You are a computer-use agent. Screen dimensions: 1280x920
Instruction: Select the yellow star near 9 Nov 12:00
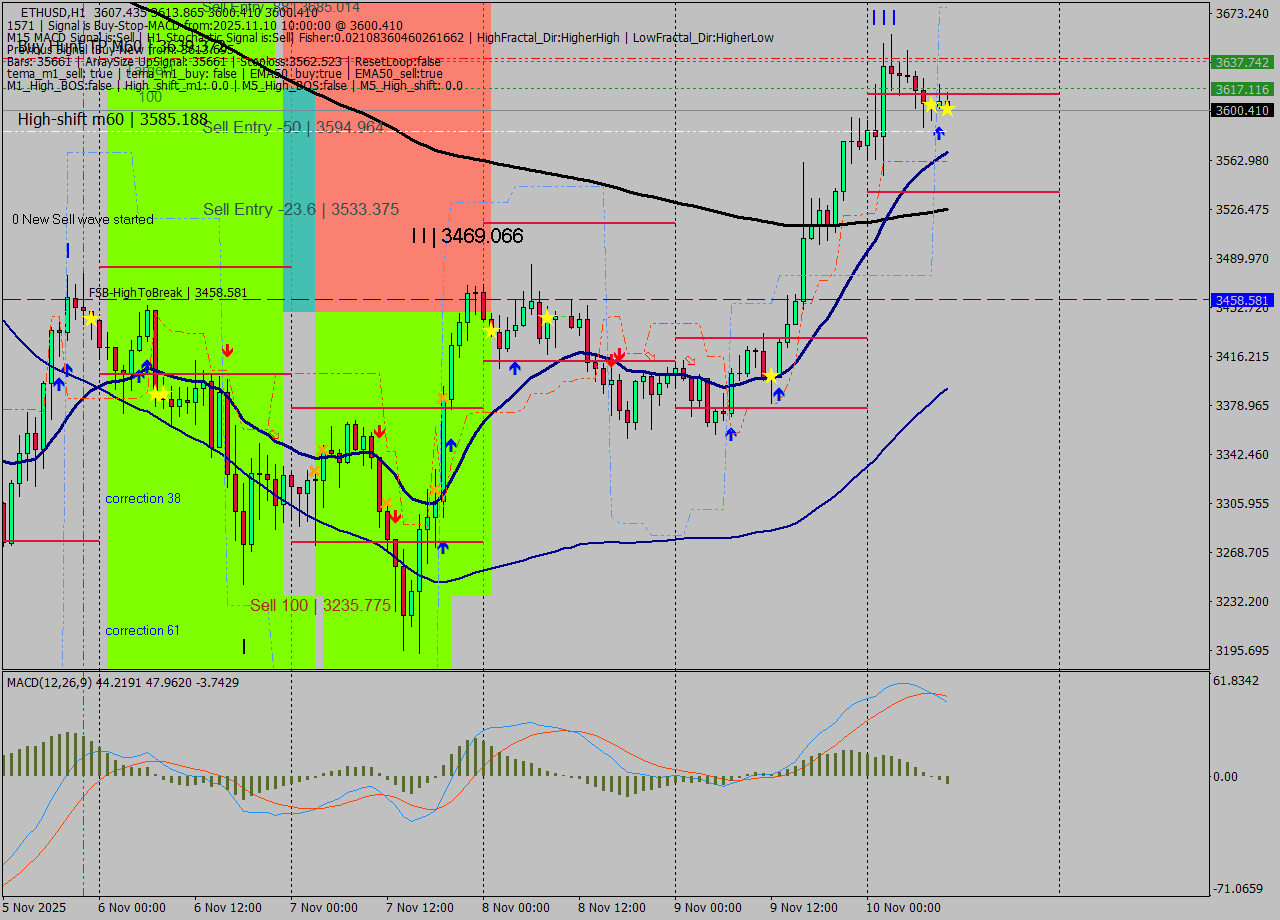[x=770, y=376]
